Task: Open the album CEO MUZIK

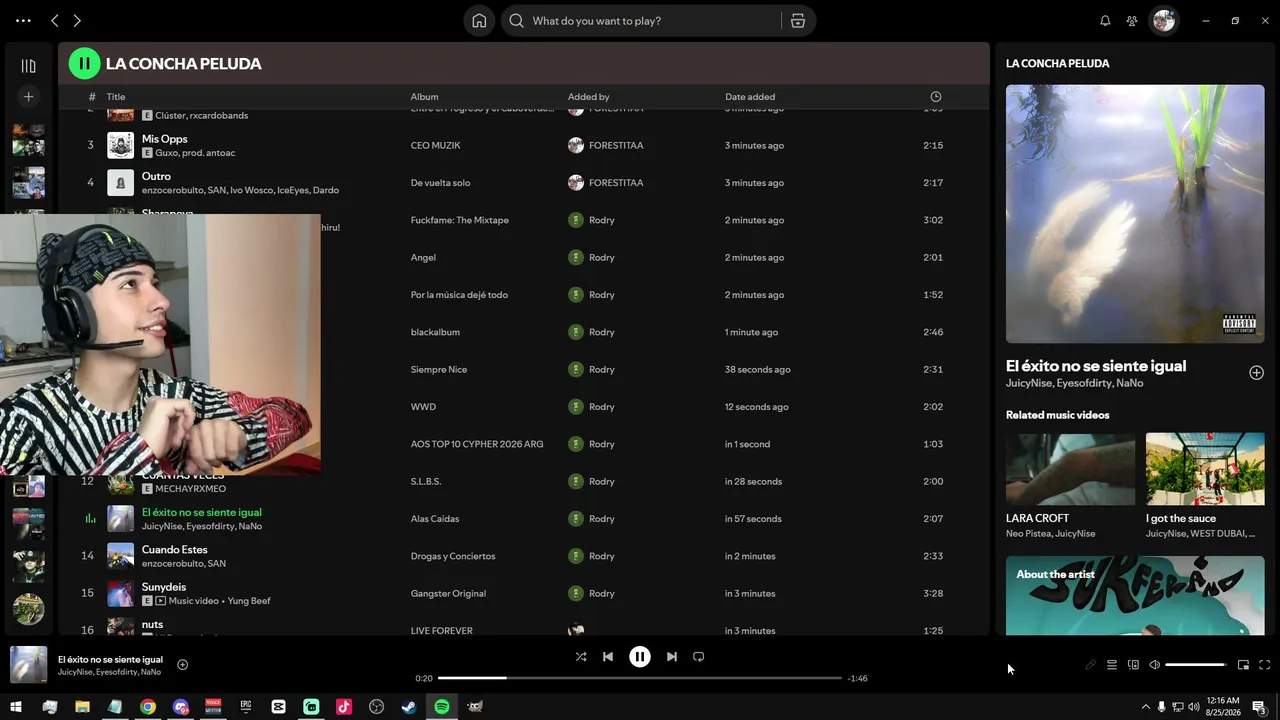Action: click(436, 145)
